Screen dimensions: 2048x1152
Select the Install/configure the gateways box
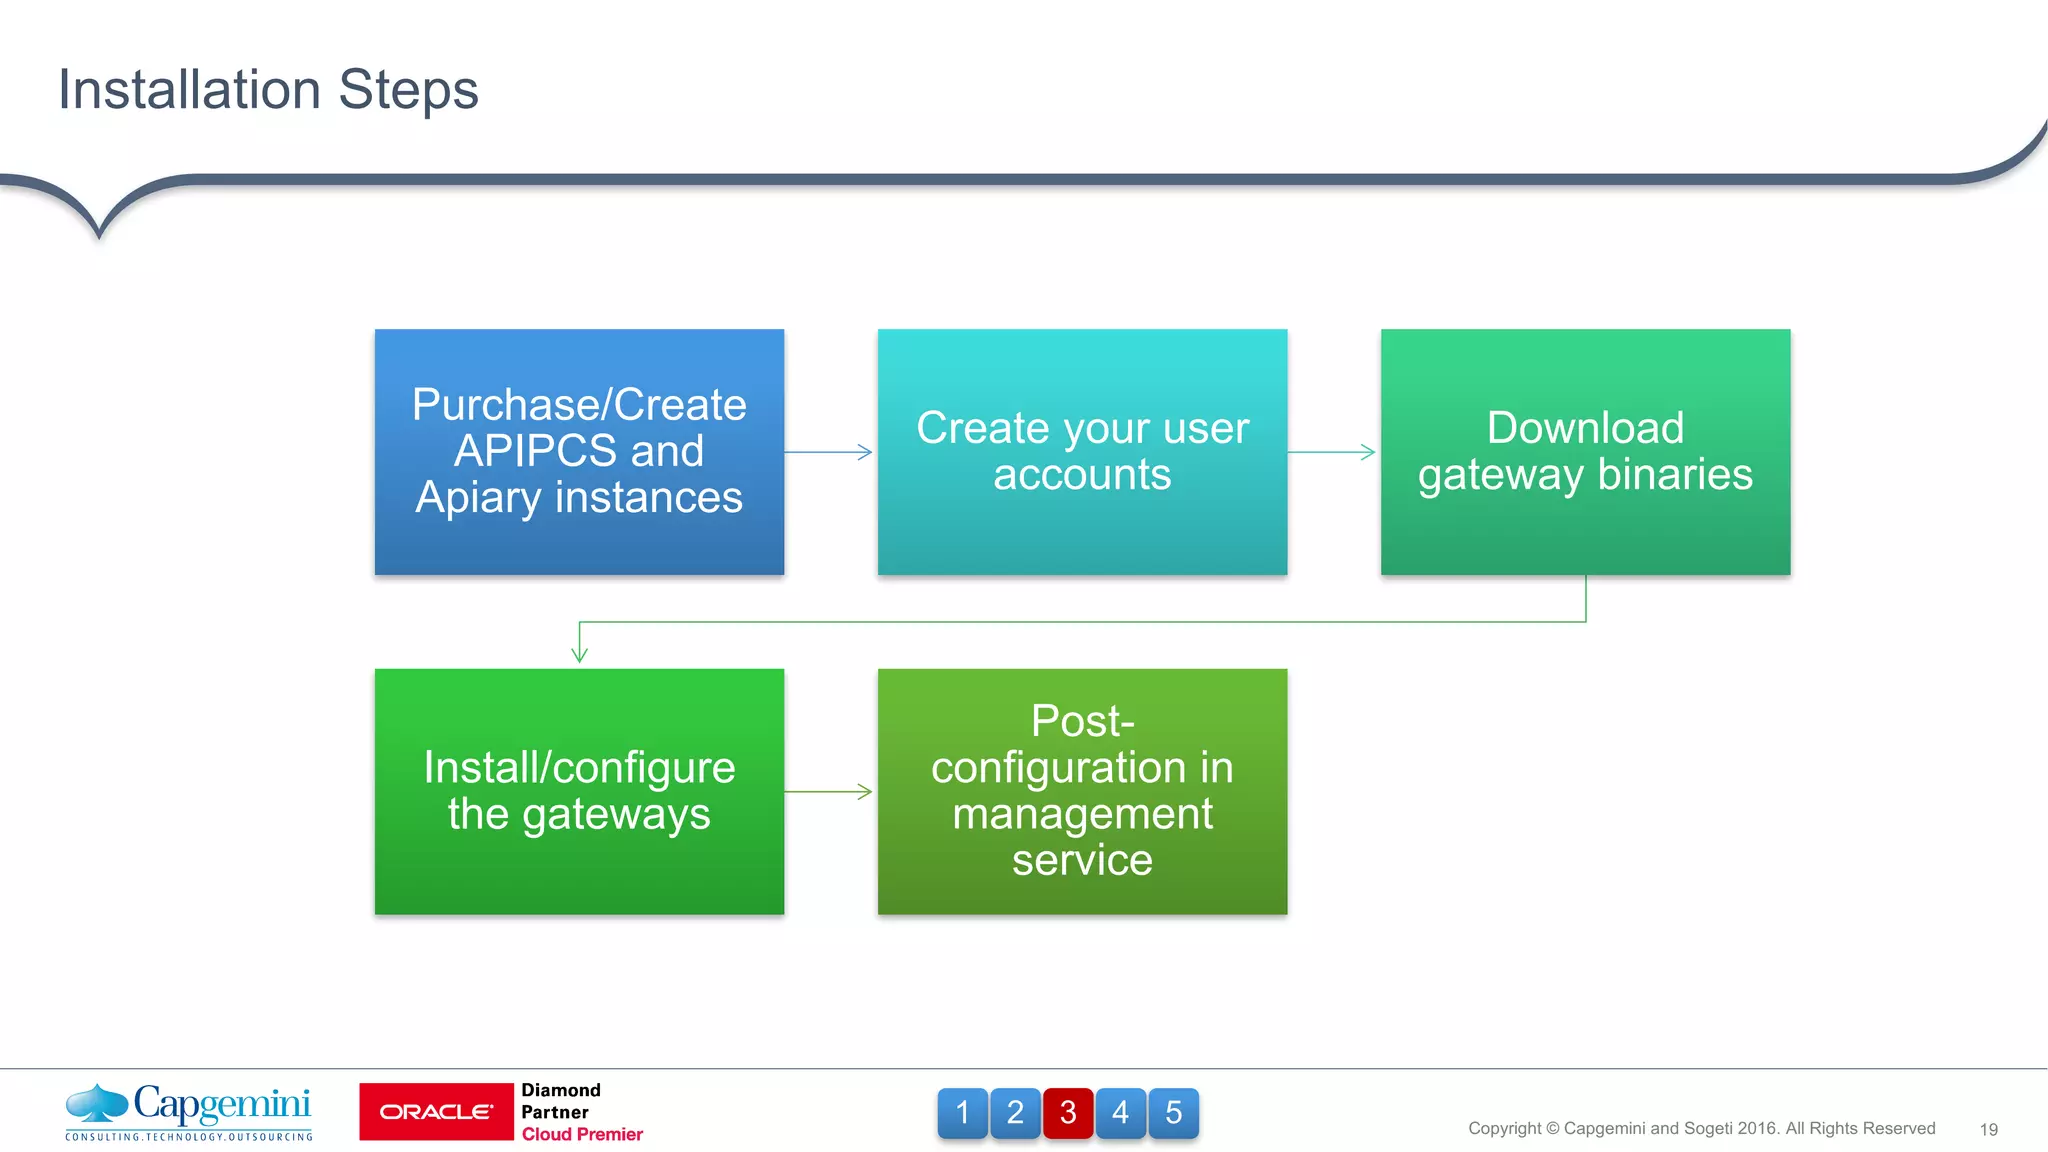pos(579,791)
